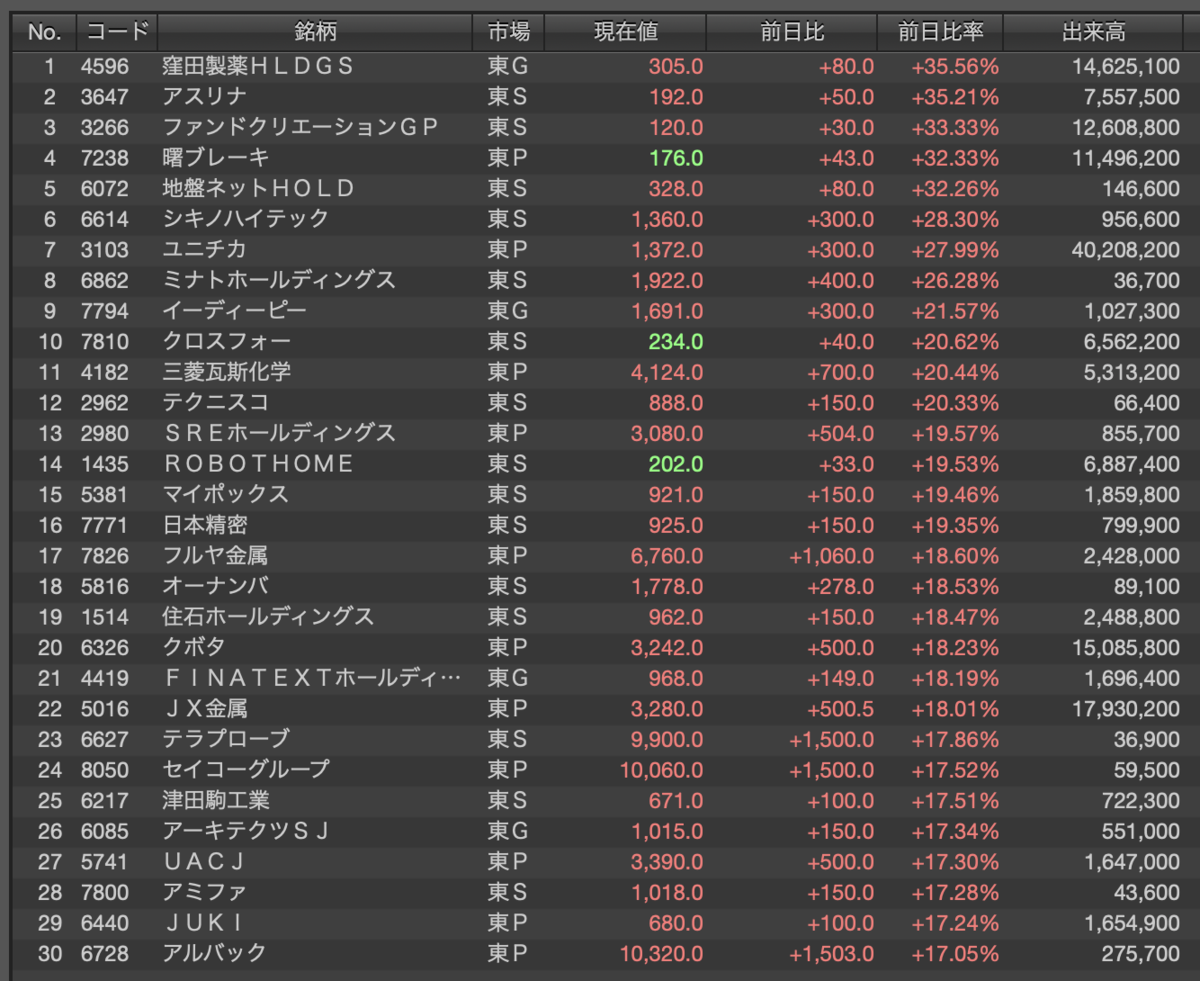Select ＪＸ金属 stock name

(205, 708)
